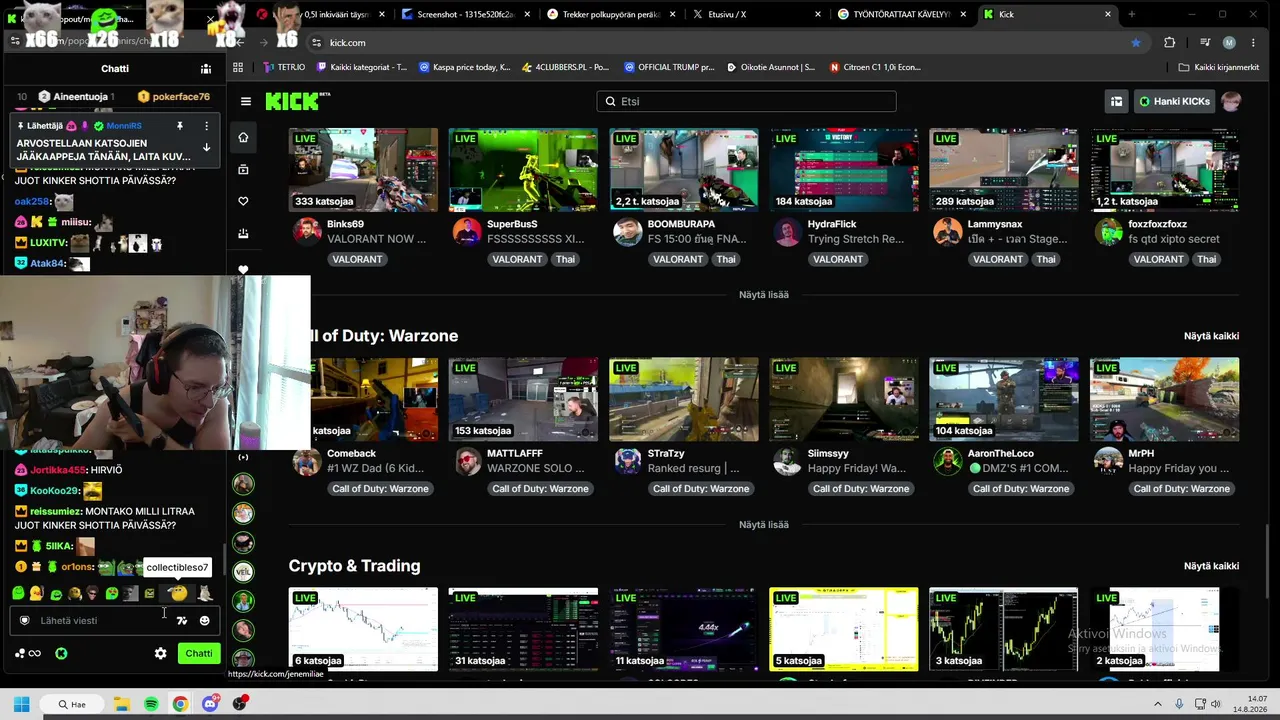This screenshot has height=720, width=1280.
Task: Open Chrome three-dot menu
Action: (1253, 43)
